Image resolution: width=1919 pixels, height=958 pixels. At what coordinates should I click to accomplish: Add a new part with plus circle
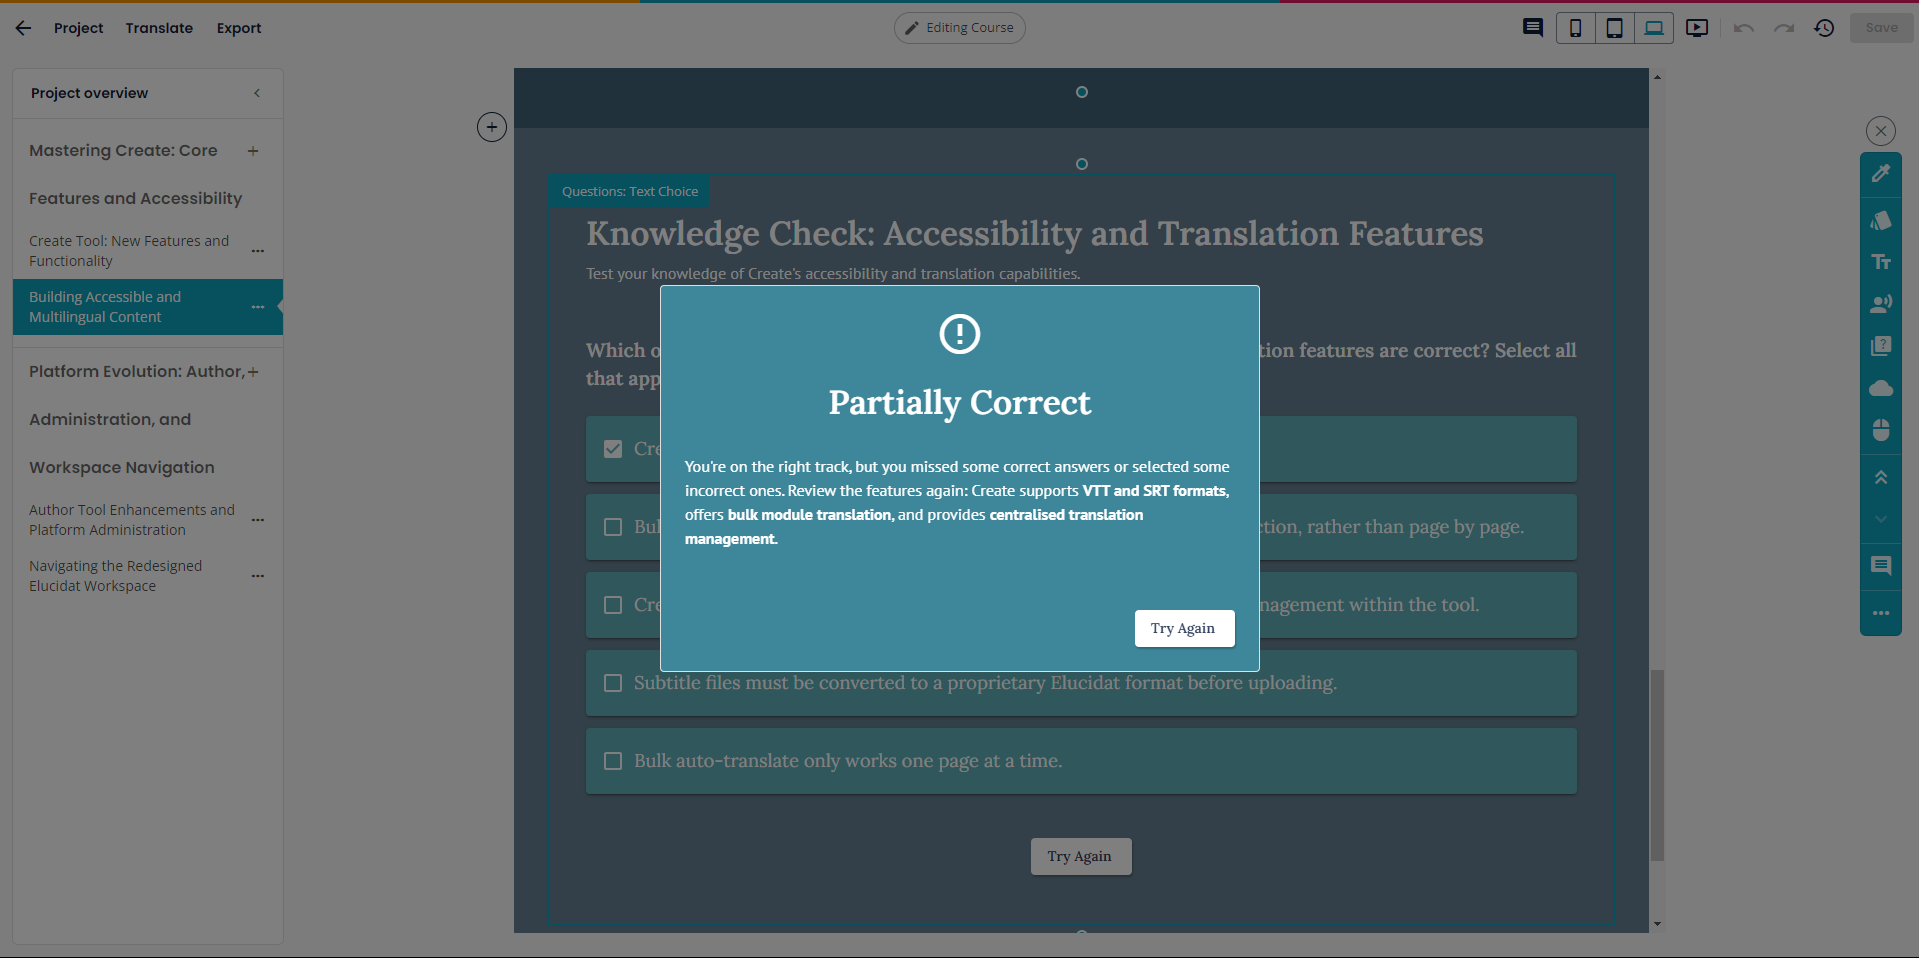click(x=491, y=127)
